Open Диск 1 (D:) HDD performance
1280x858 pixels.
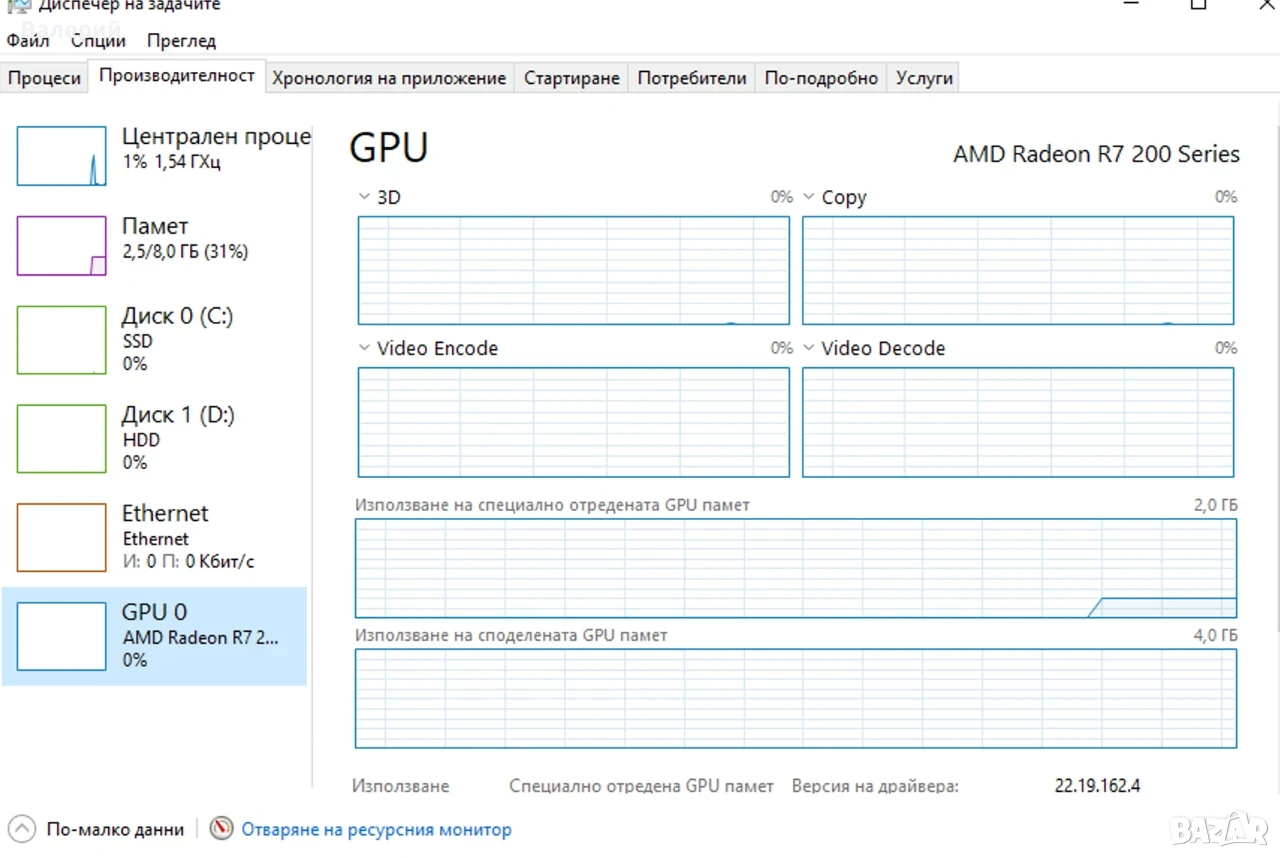[x=155, y=438]
